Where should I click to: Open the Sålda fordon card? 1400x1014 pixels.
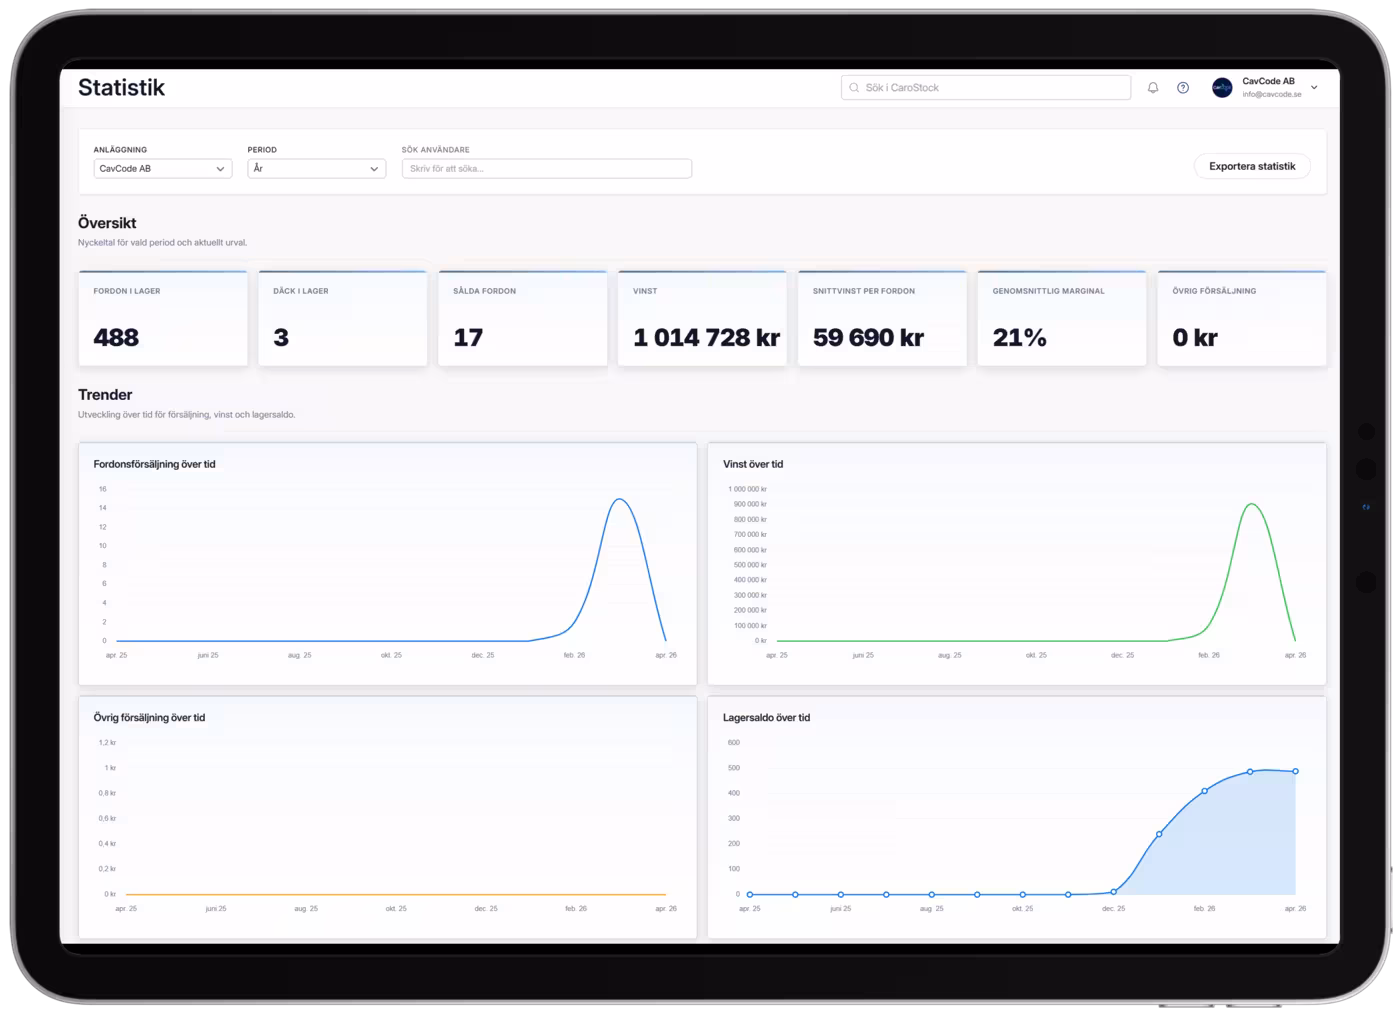point(523,318)
